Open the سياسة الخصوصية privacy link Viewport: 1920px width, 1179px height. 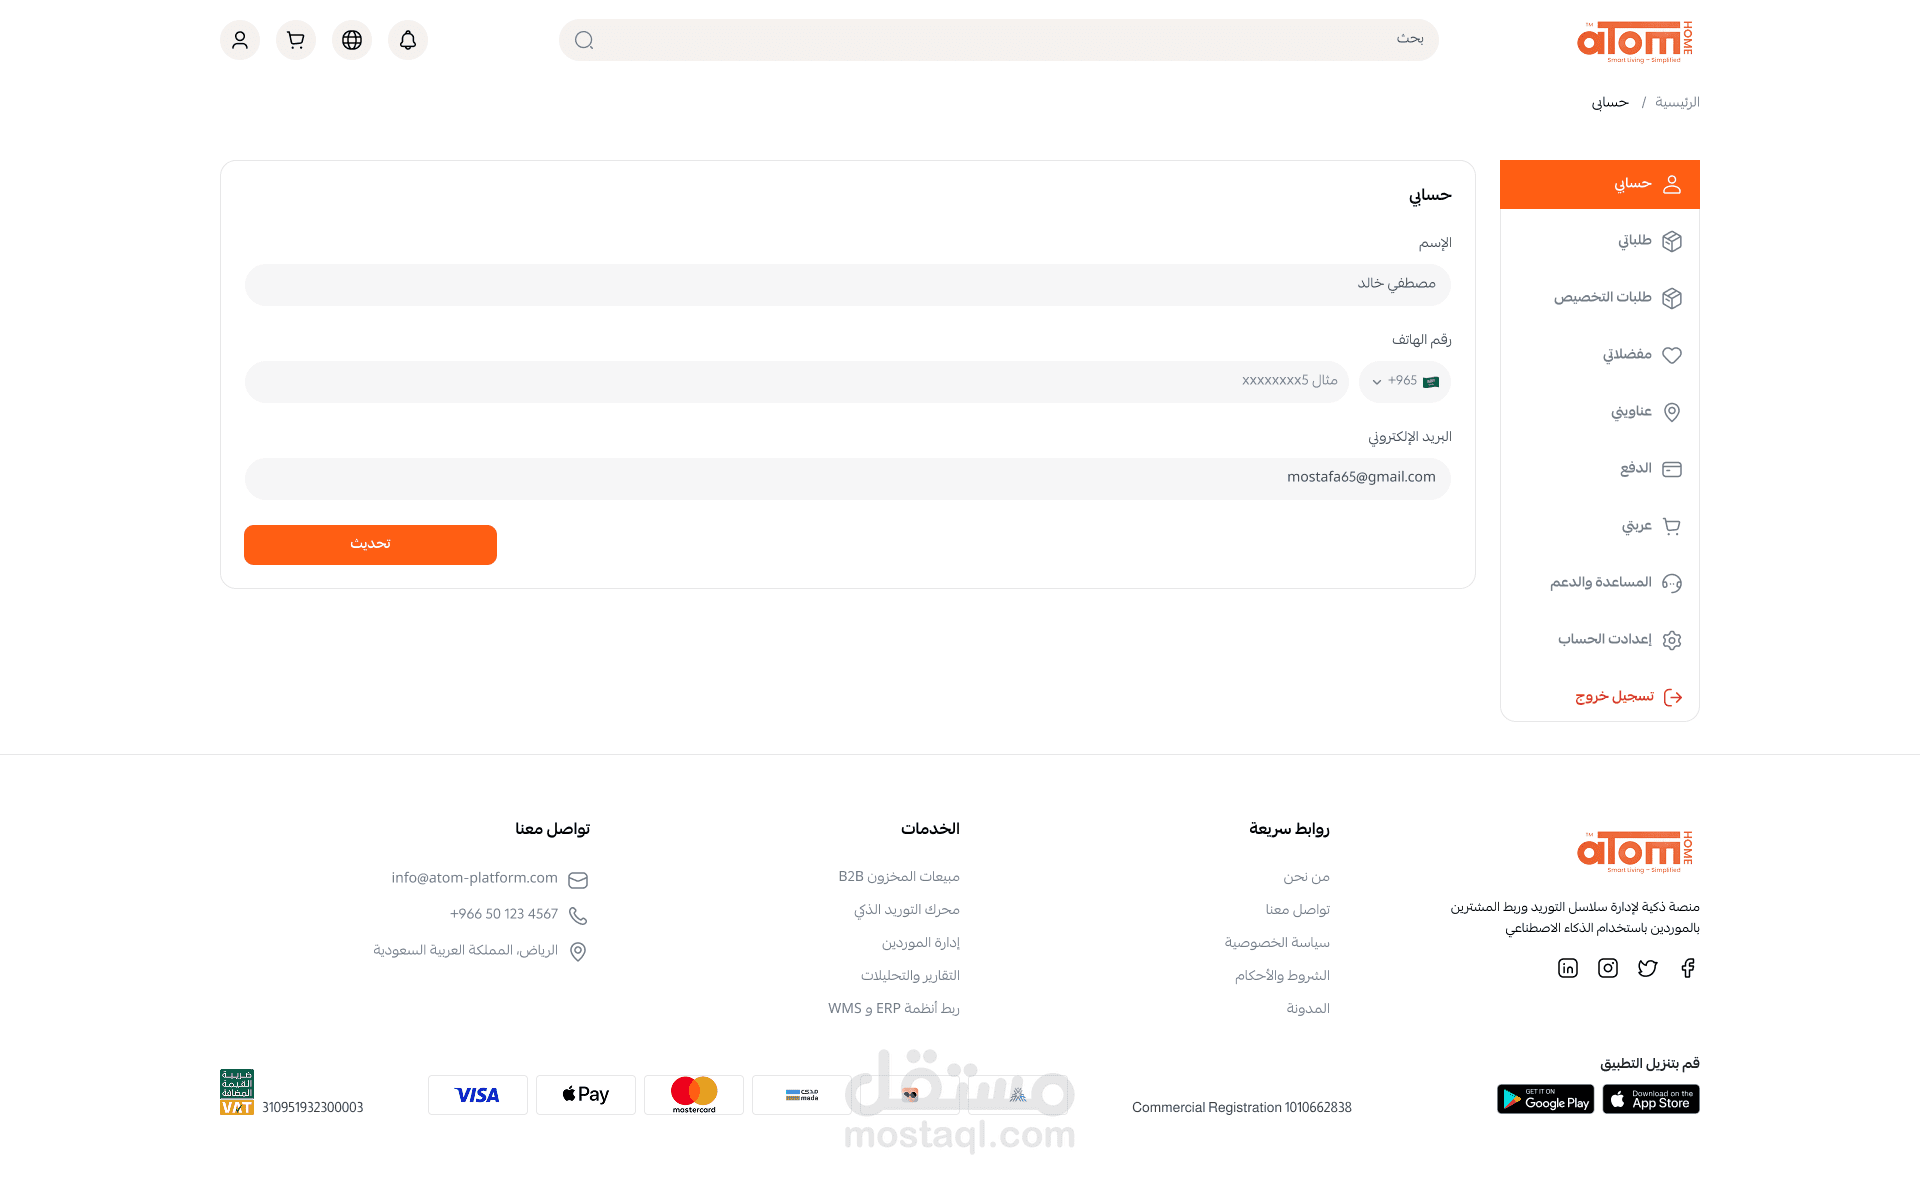[x=1277, y=943]
